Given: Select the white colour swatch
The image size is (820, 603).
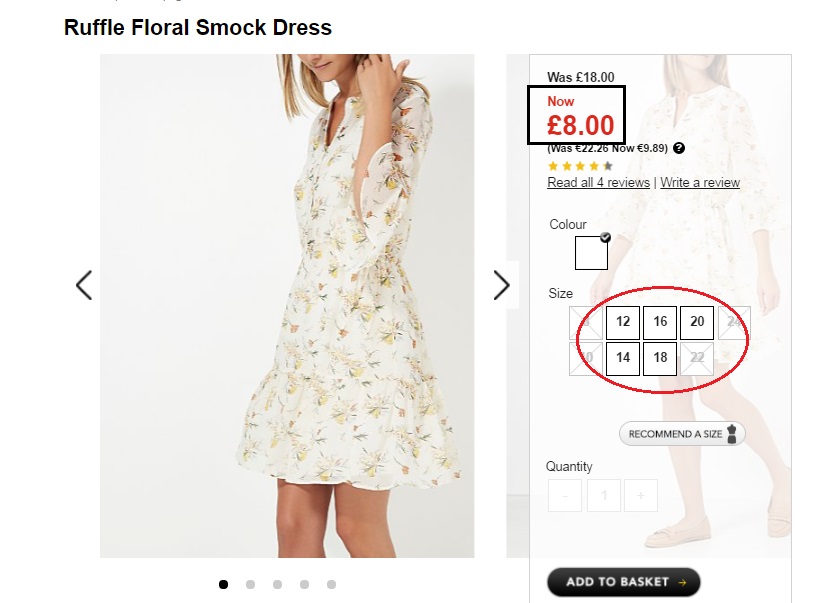Looking at the screenshot, I should (591, 253).
